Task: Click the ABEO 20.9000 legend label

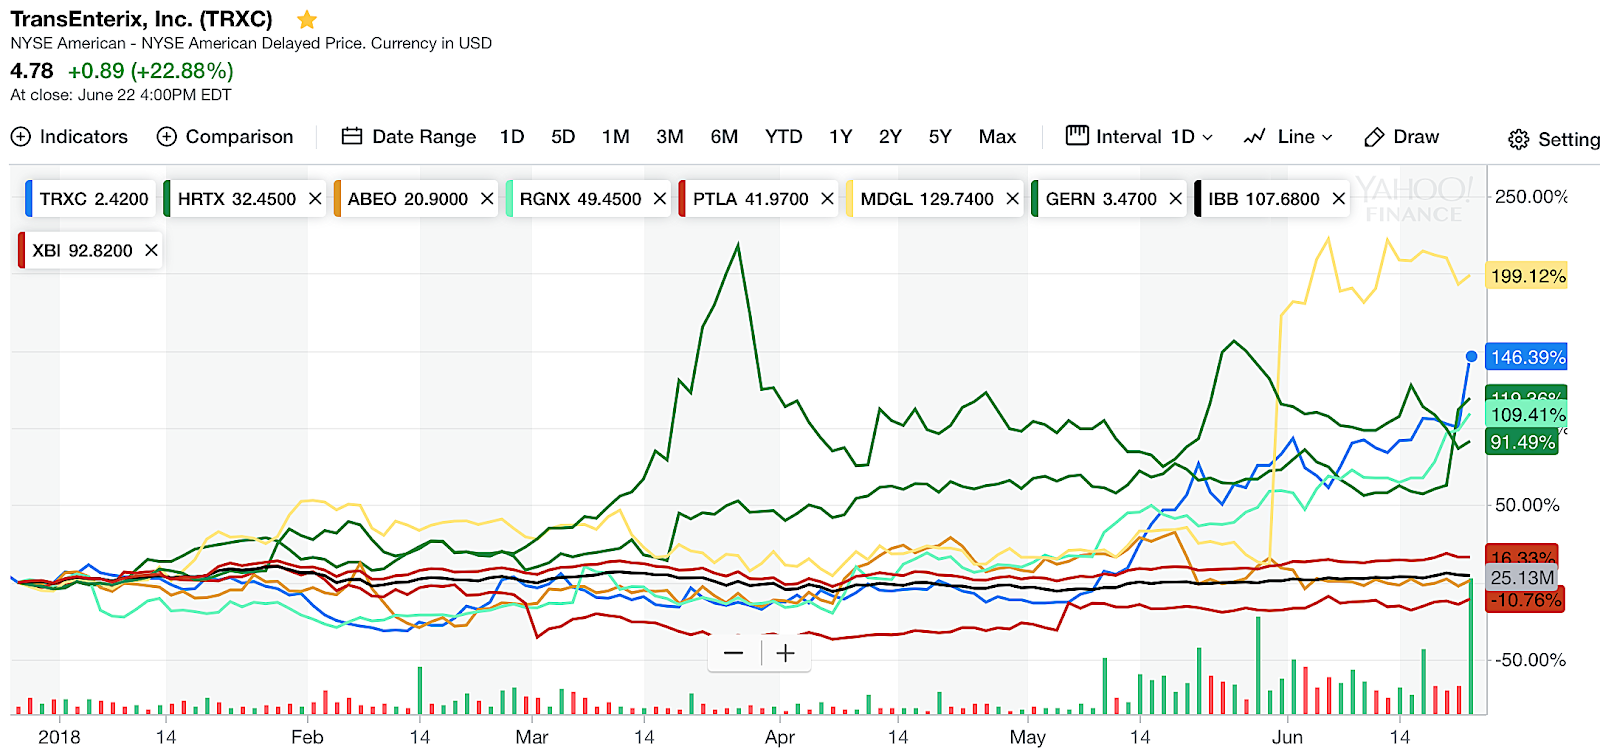Action: (408, 199)
